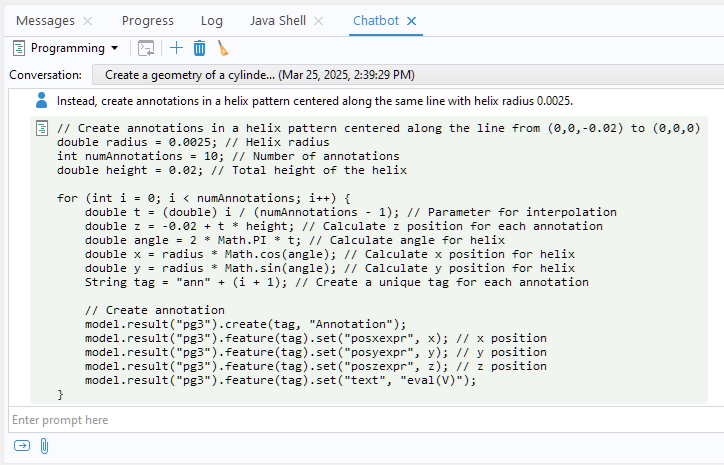Viewport: 724px width, 465px height.
Task: Switch to the Java Shell tab
Action: tap(277, 20)
